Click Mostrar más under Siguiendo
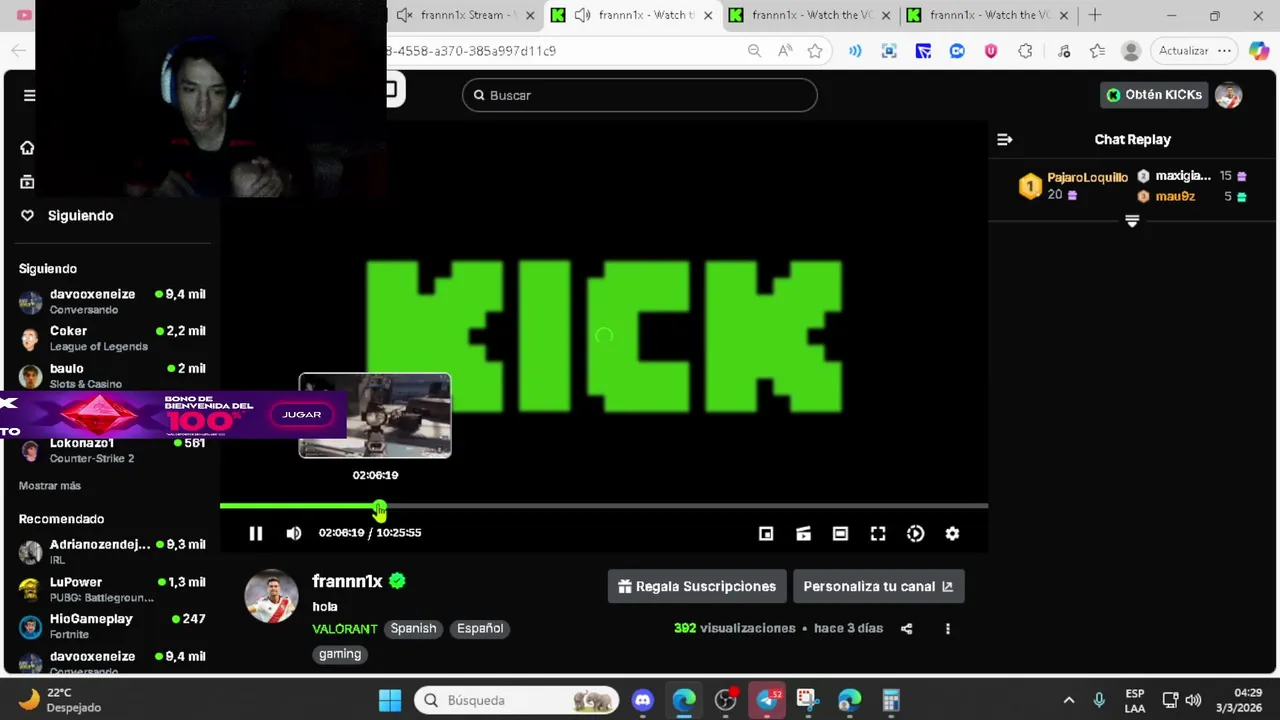The image size is (1280, 720). [50, 486]
